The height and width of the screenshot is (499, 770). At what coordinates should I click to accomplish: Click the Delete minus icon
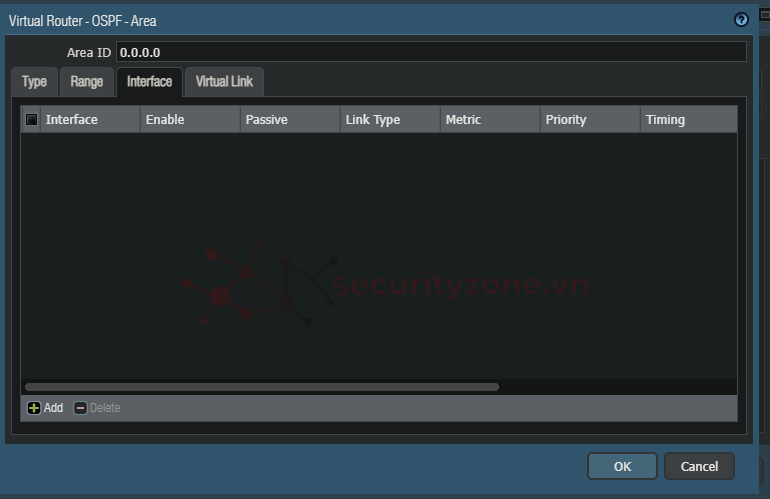click(x=81, y=408)
